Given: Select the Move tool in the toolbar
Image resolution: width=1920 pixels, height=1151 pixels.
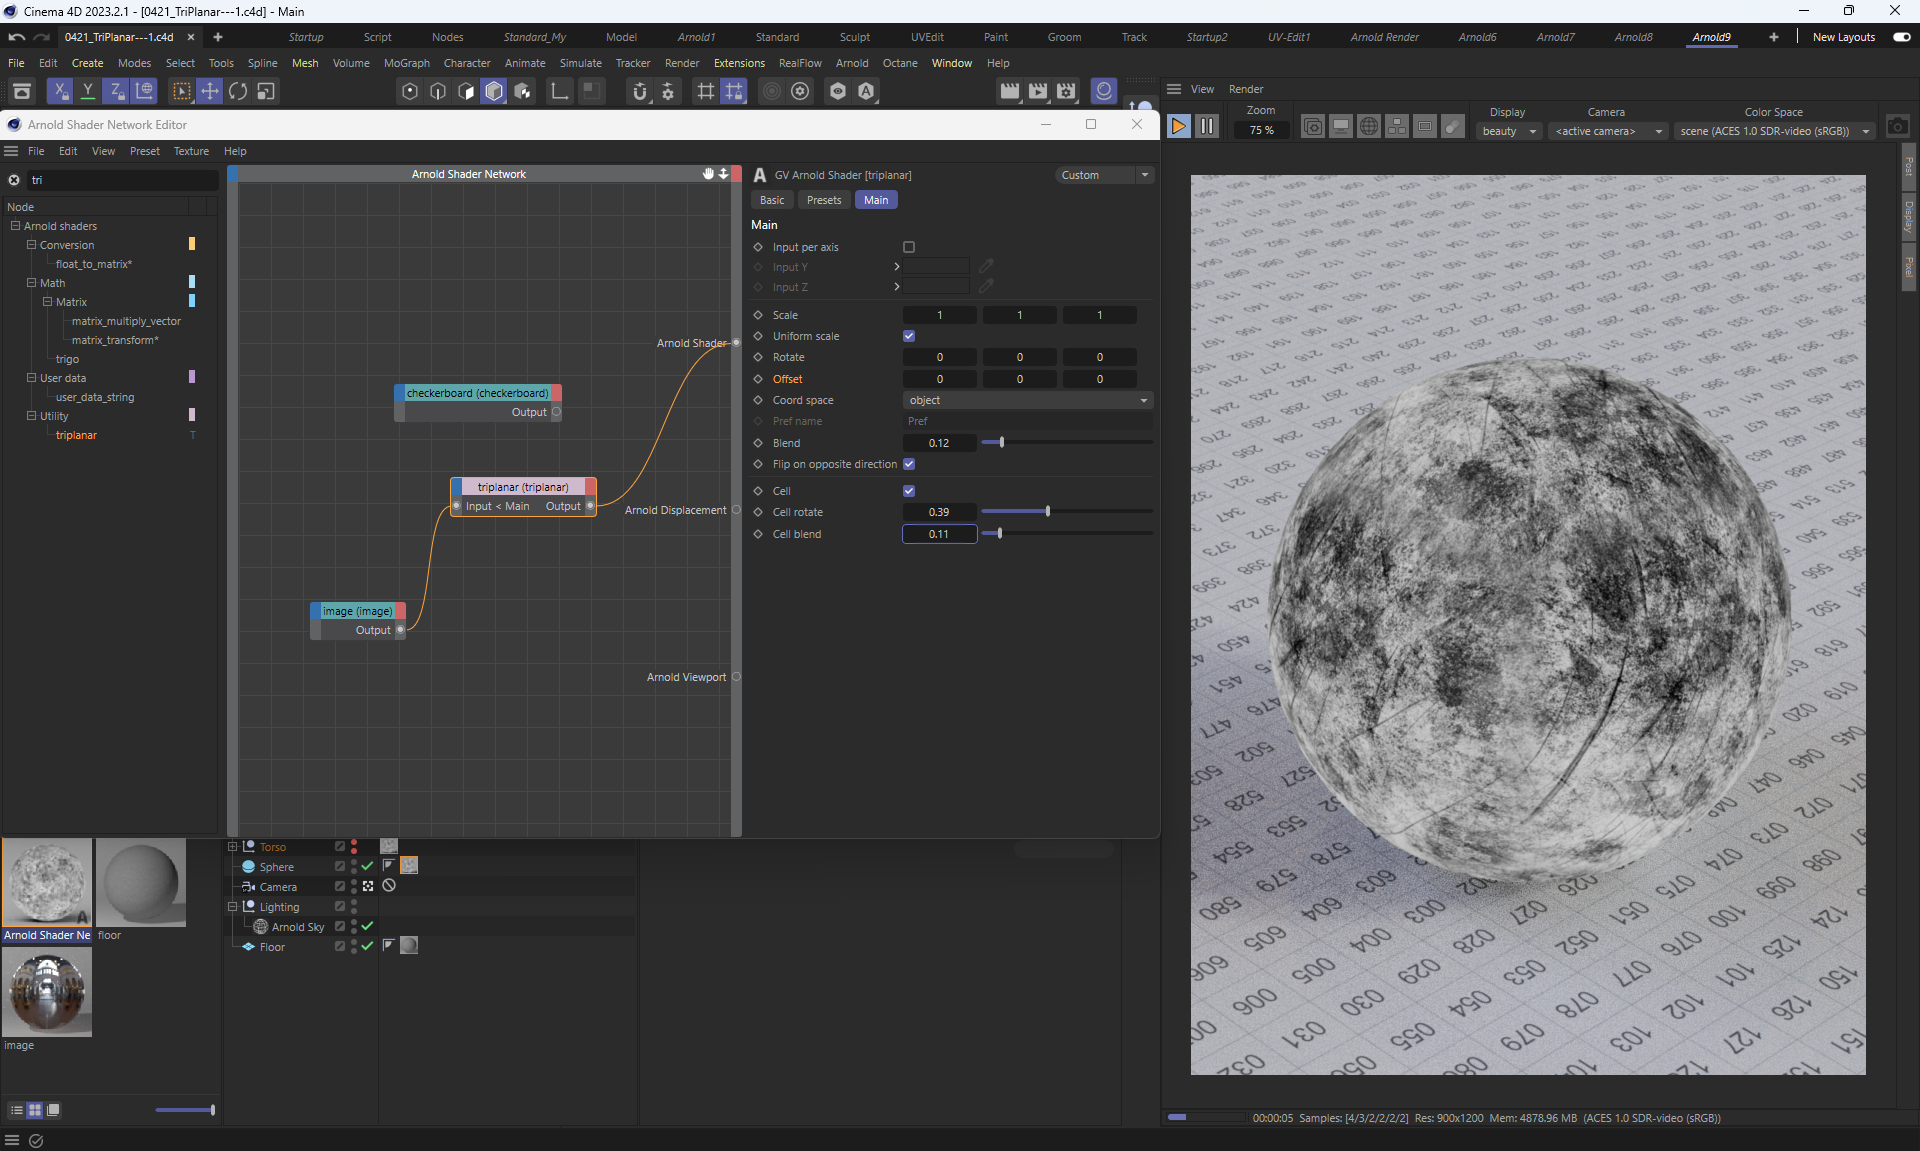Looking at the screenshot, I should (x=210, y=91).
